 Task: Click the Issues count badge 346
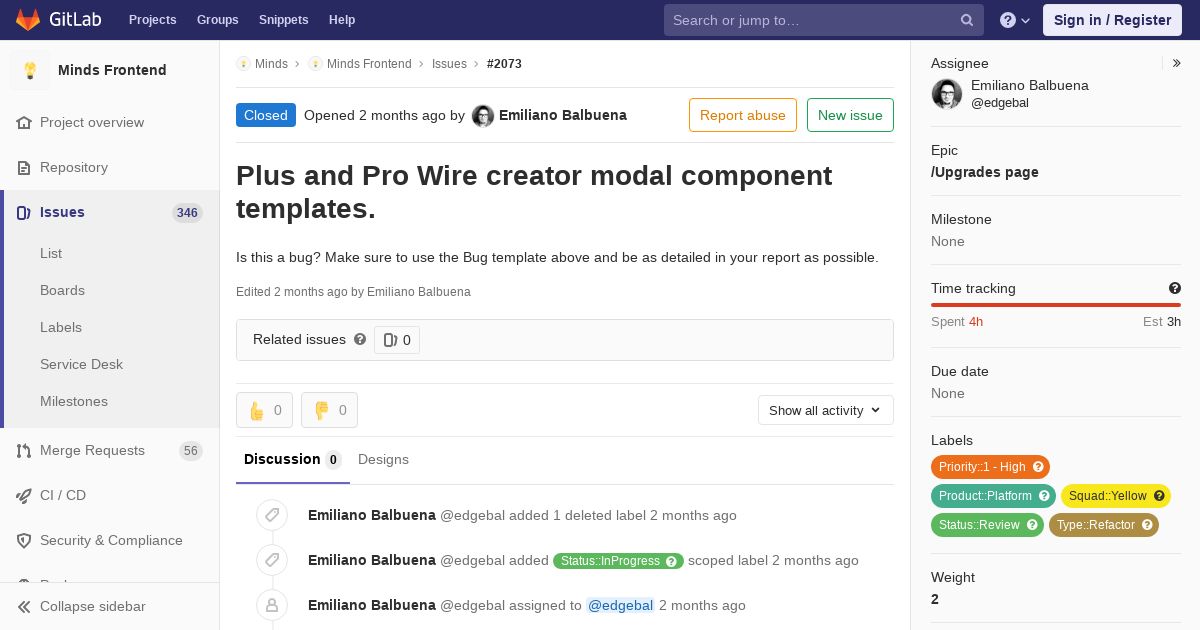(x=187, y=212)
